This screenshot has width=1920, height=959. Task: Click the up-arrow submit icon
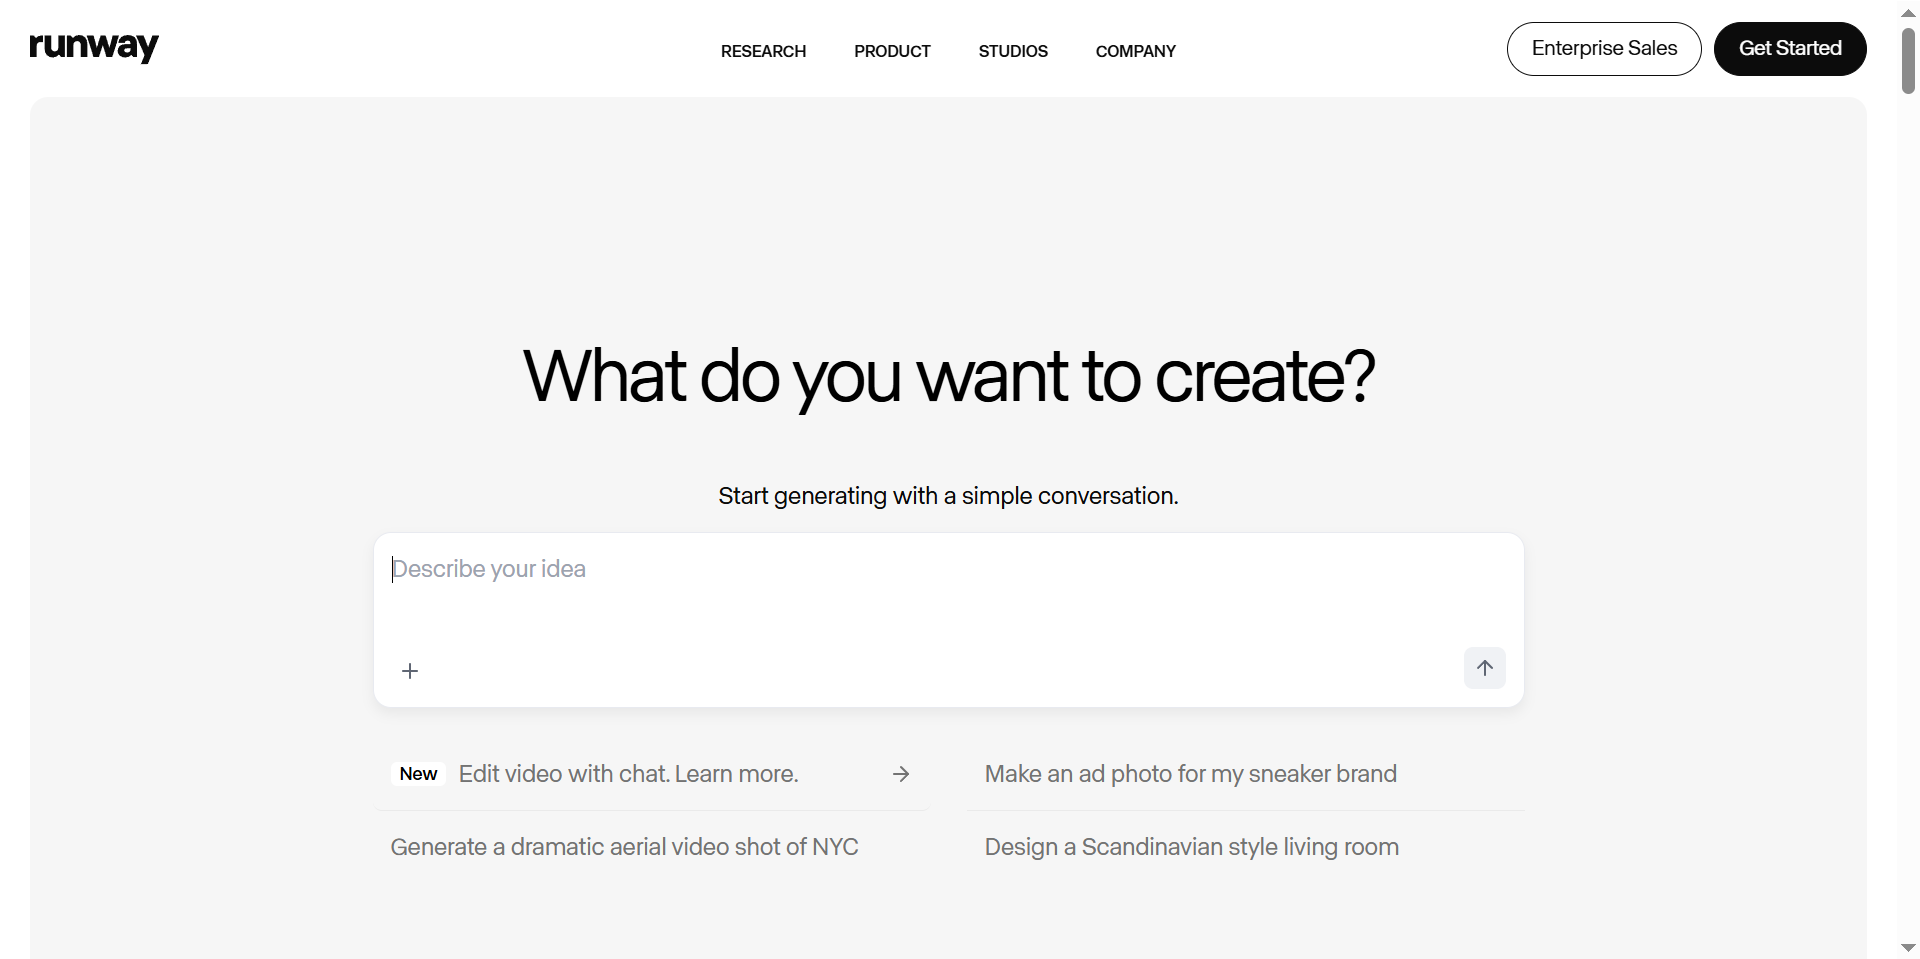point(1484,668)
